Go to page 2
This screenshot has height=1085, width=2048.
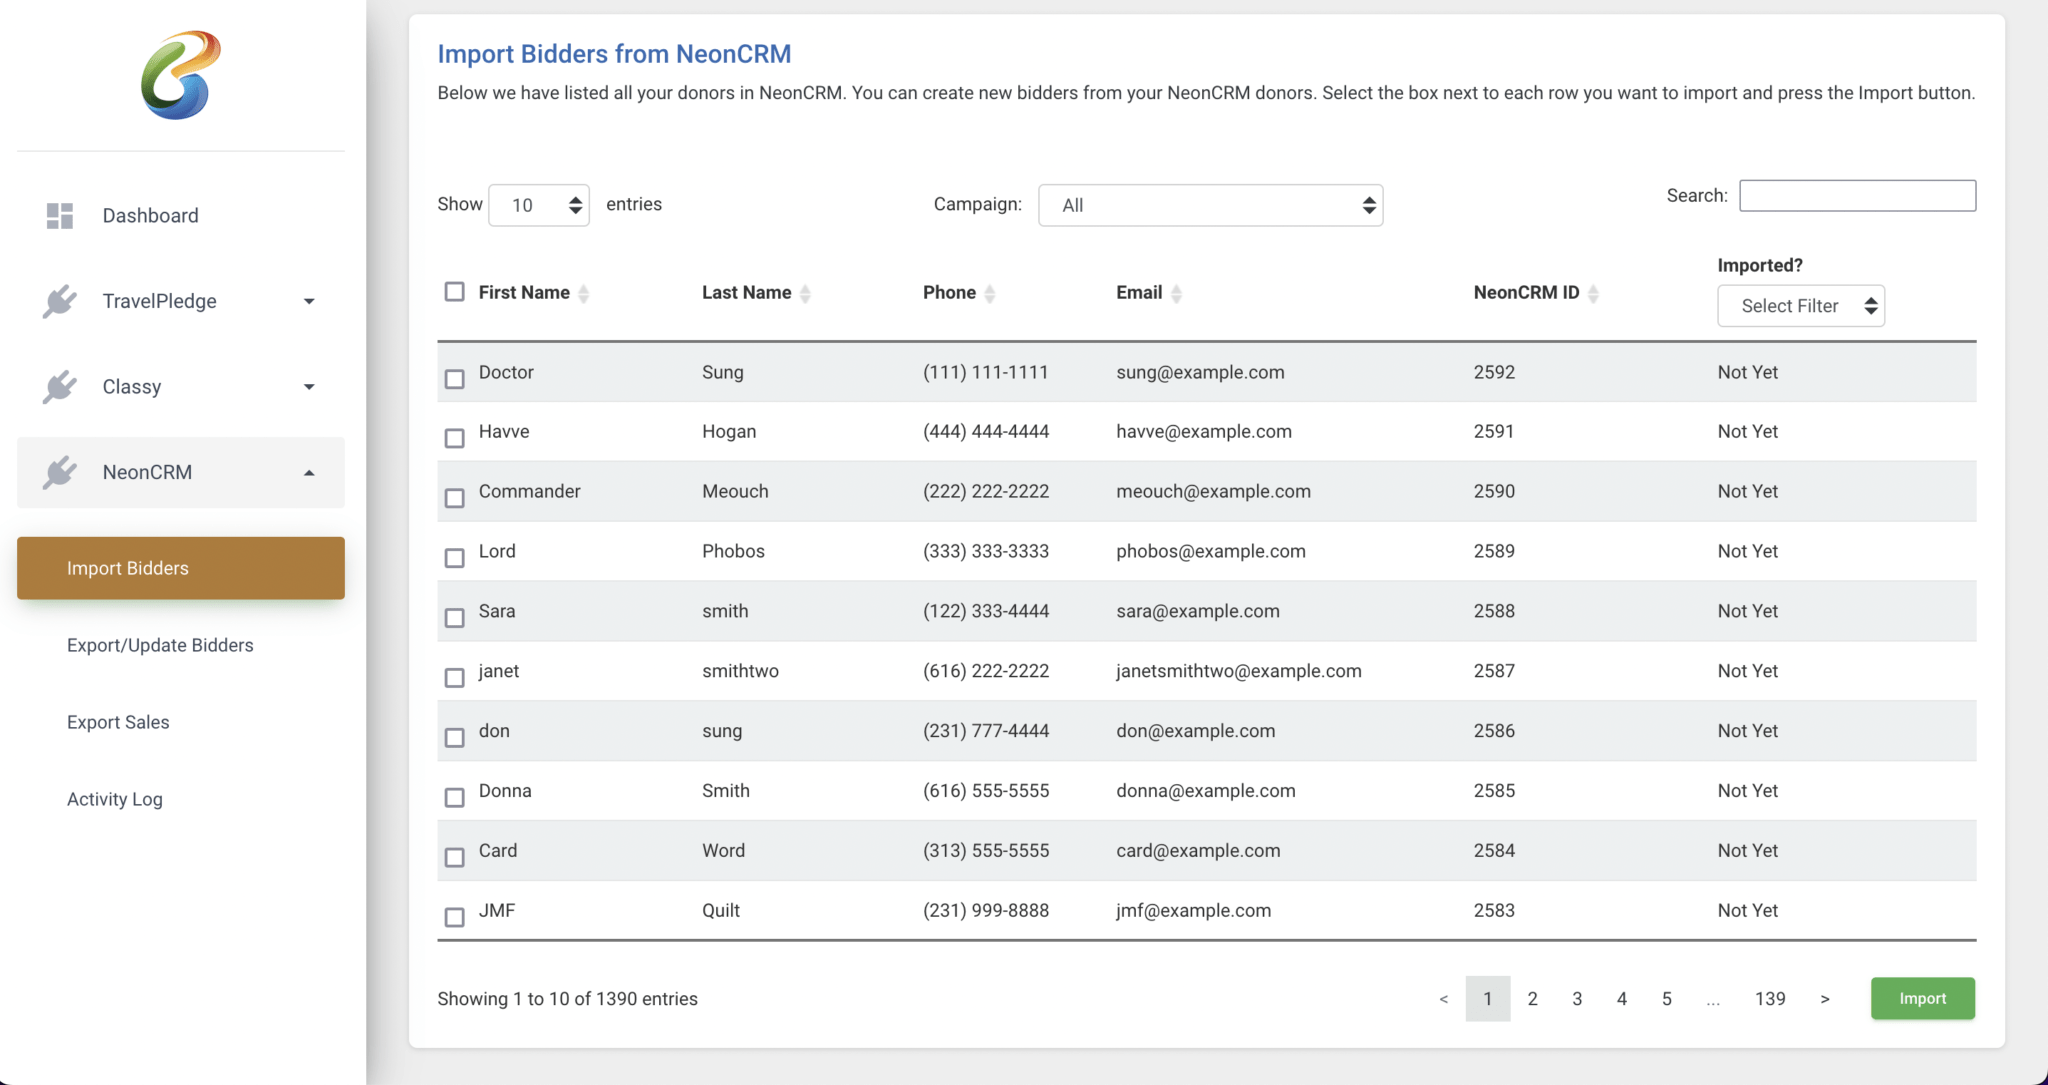[x=1532, y=999]
